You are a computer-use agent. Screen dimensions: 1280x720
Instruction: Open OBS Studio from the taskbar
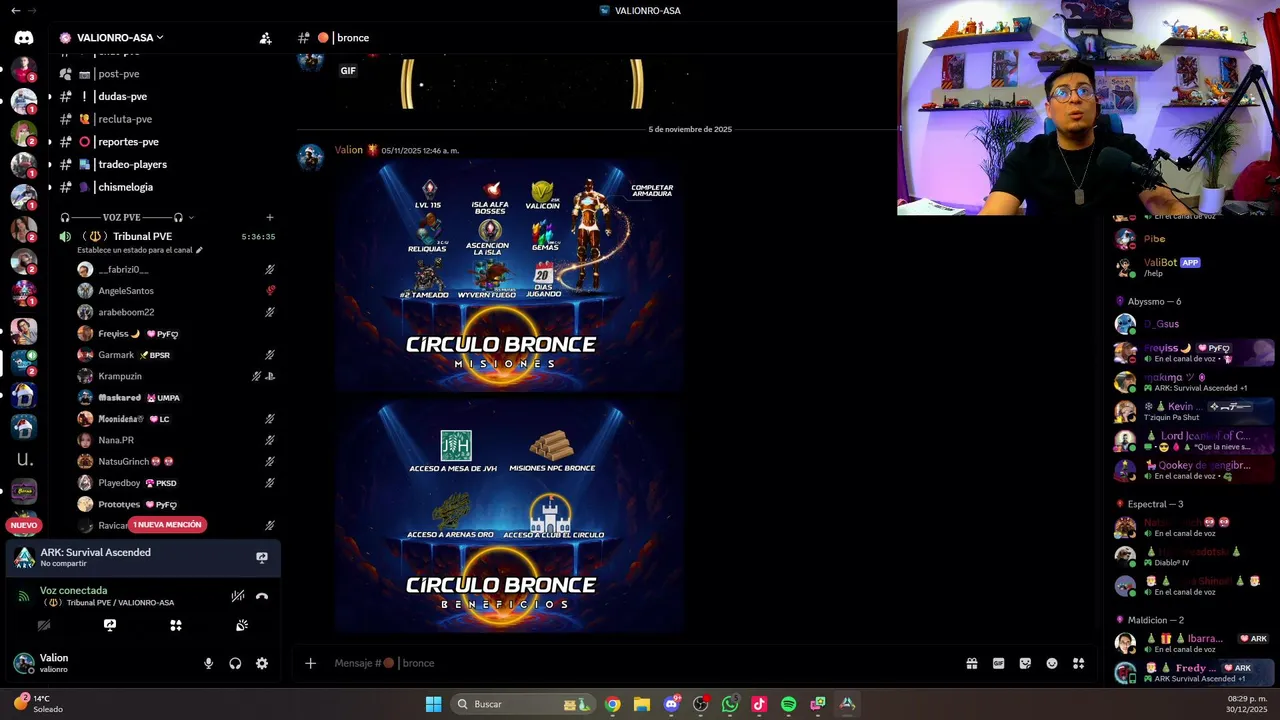click(700, 704)
